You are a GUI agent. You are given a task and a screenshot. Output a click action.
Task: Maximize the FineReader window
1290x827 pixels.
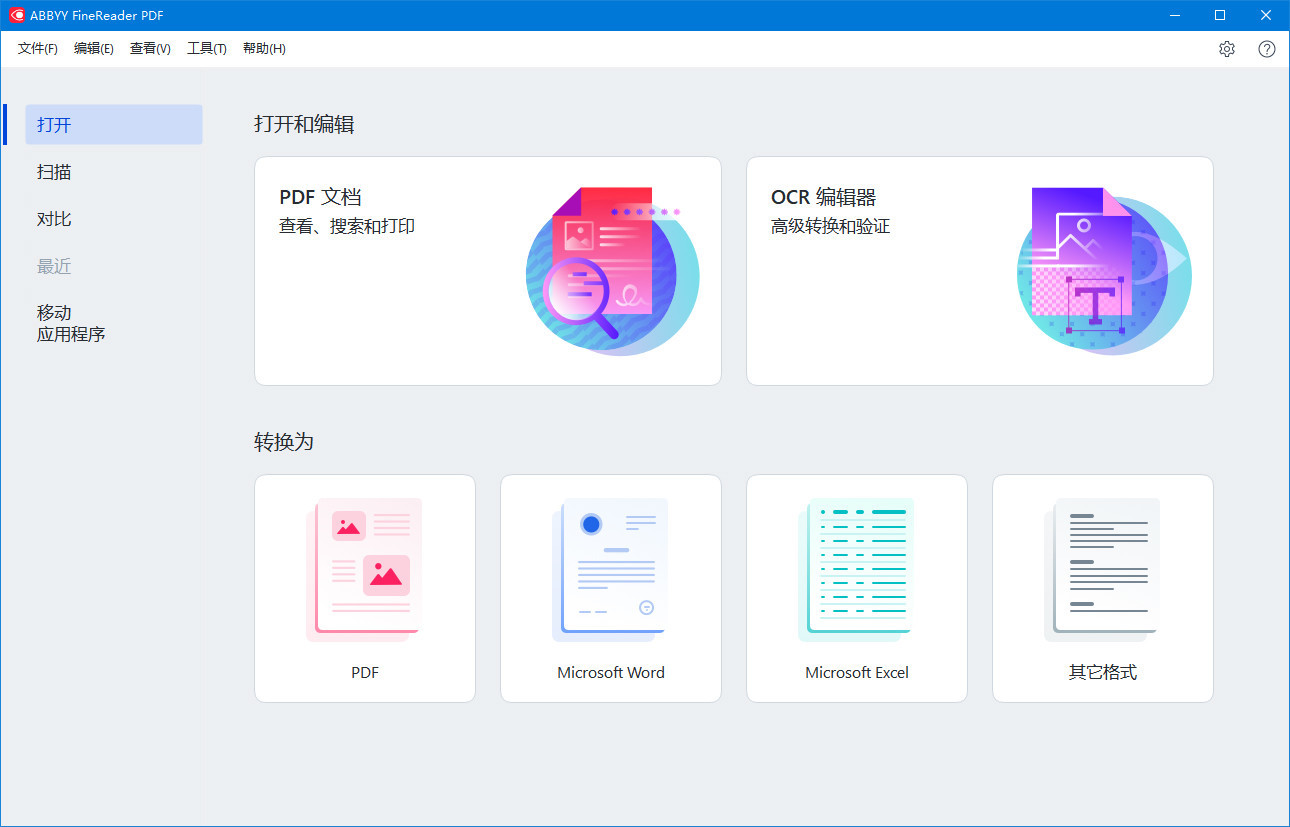tap(1220, 15)
